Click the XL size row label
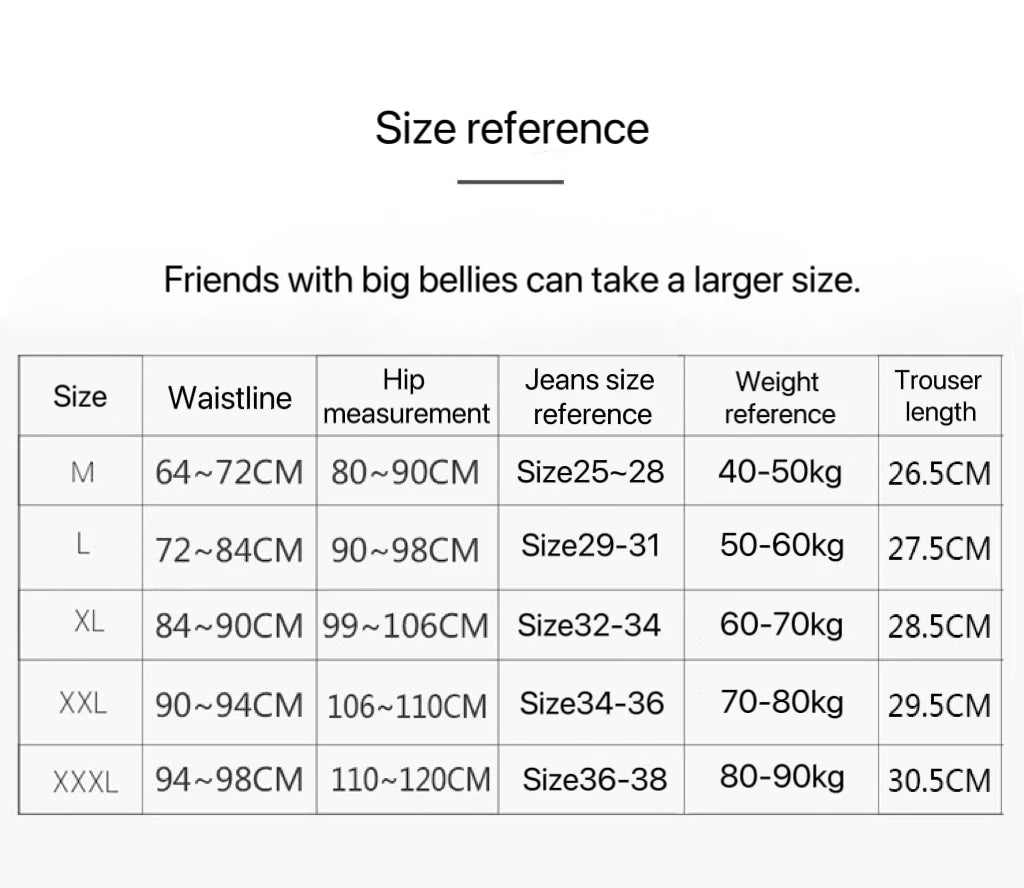Viewport: 1024px width, 888px height. (88, 623)
